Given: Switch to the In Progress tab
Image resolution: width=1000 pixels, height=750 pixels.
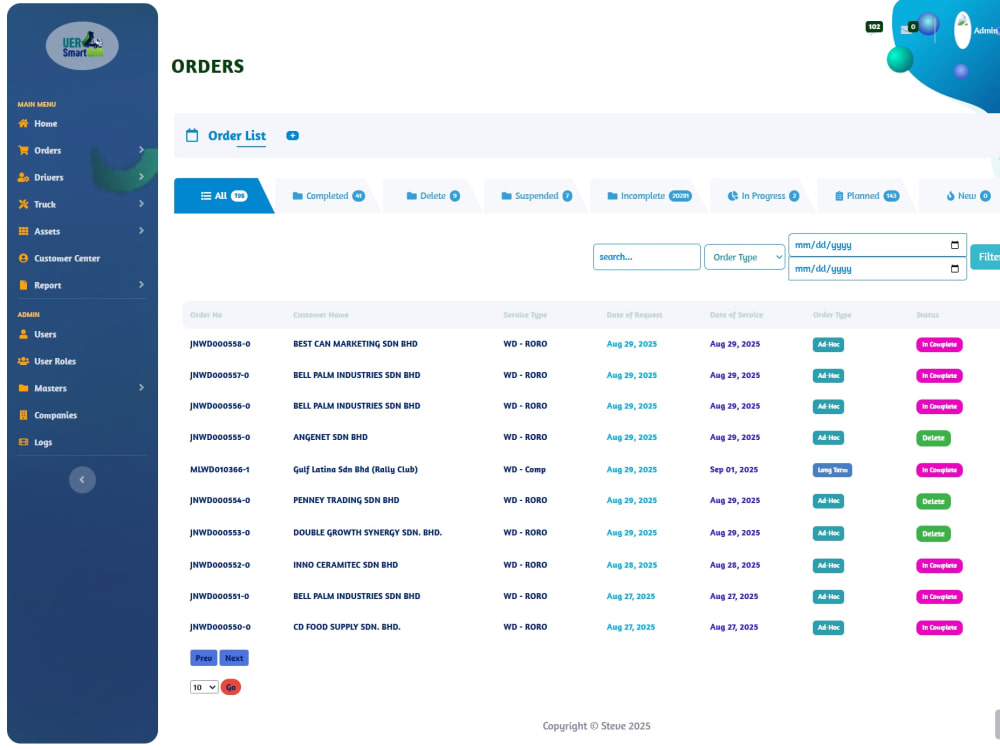Looking at the screenshot, I should point(763,196).
